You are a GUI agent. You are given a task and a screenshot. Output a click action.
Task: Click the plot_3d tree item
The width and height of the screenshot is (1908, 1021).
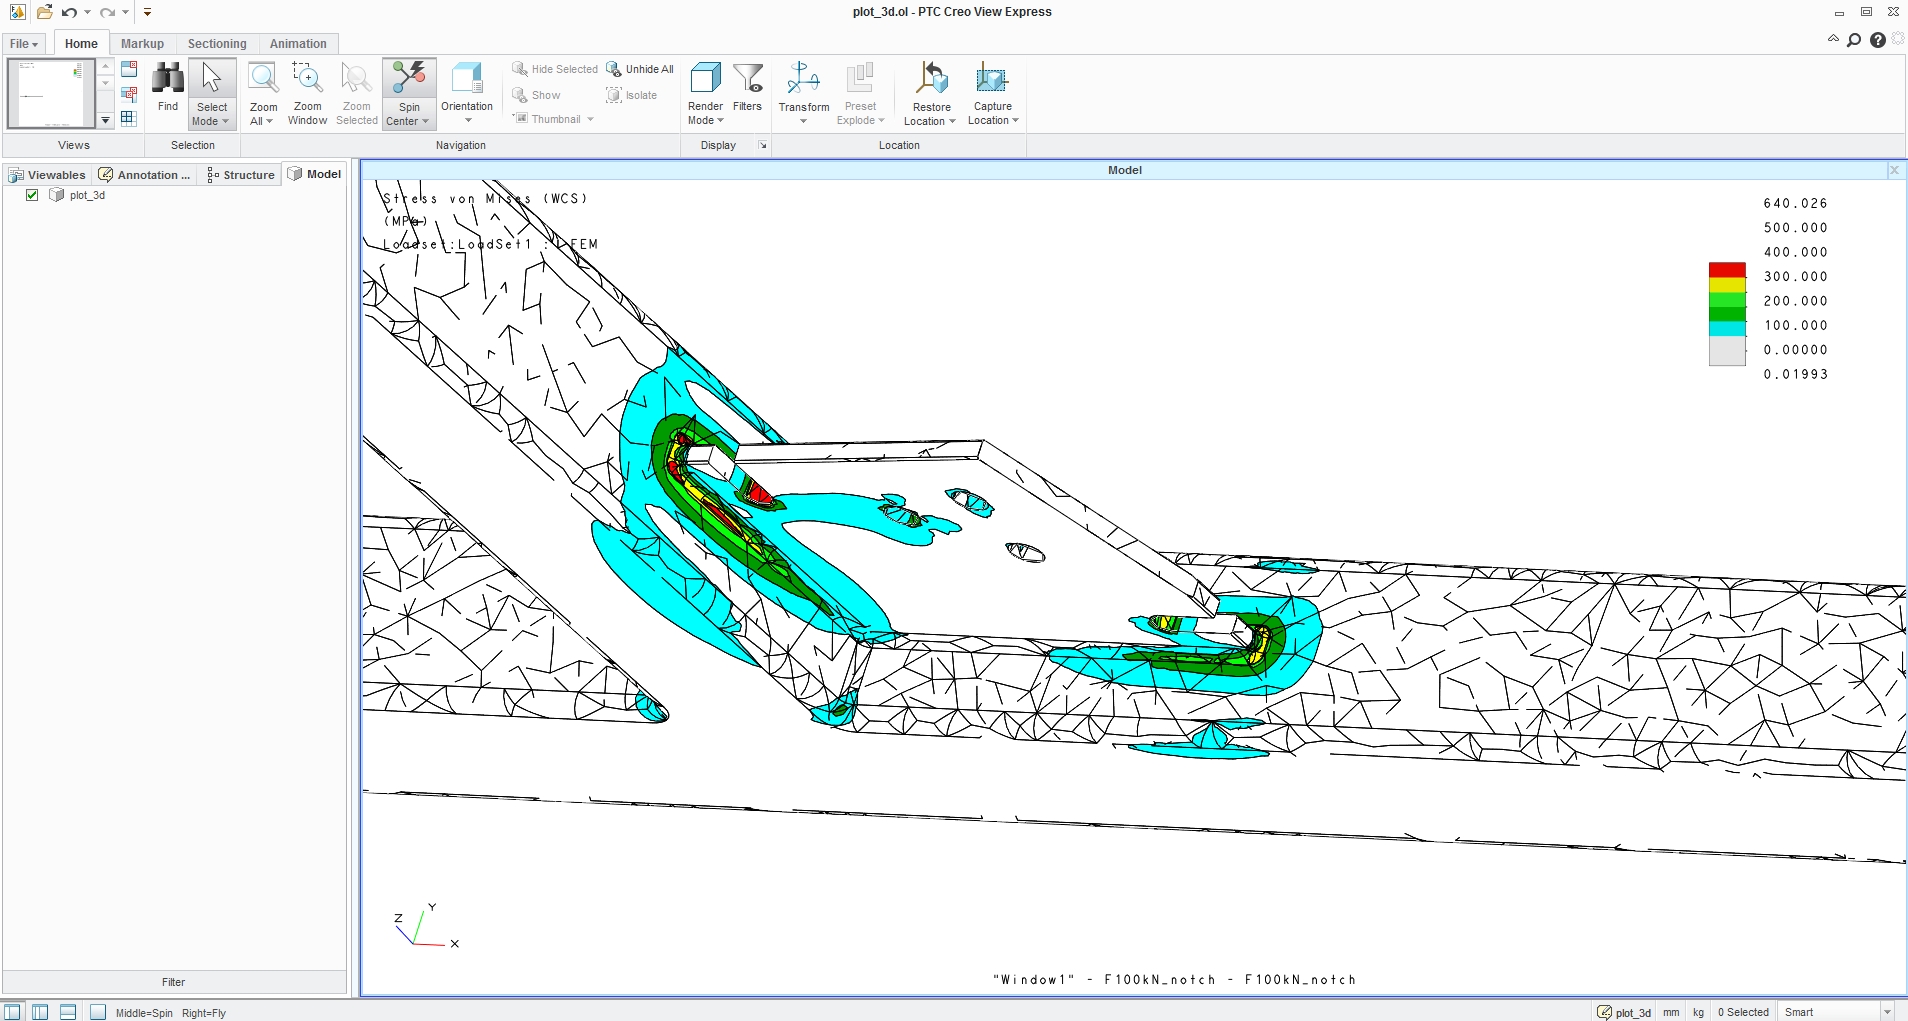pyautogui.click(x=88, y=195)
